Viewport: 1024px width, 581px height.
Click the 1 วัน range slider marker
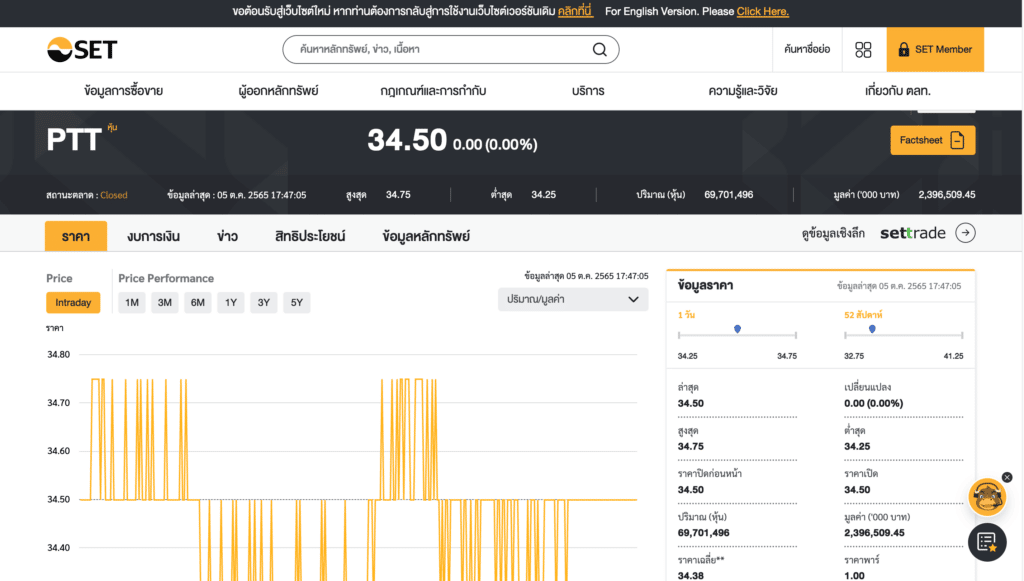(737, 329)
